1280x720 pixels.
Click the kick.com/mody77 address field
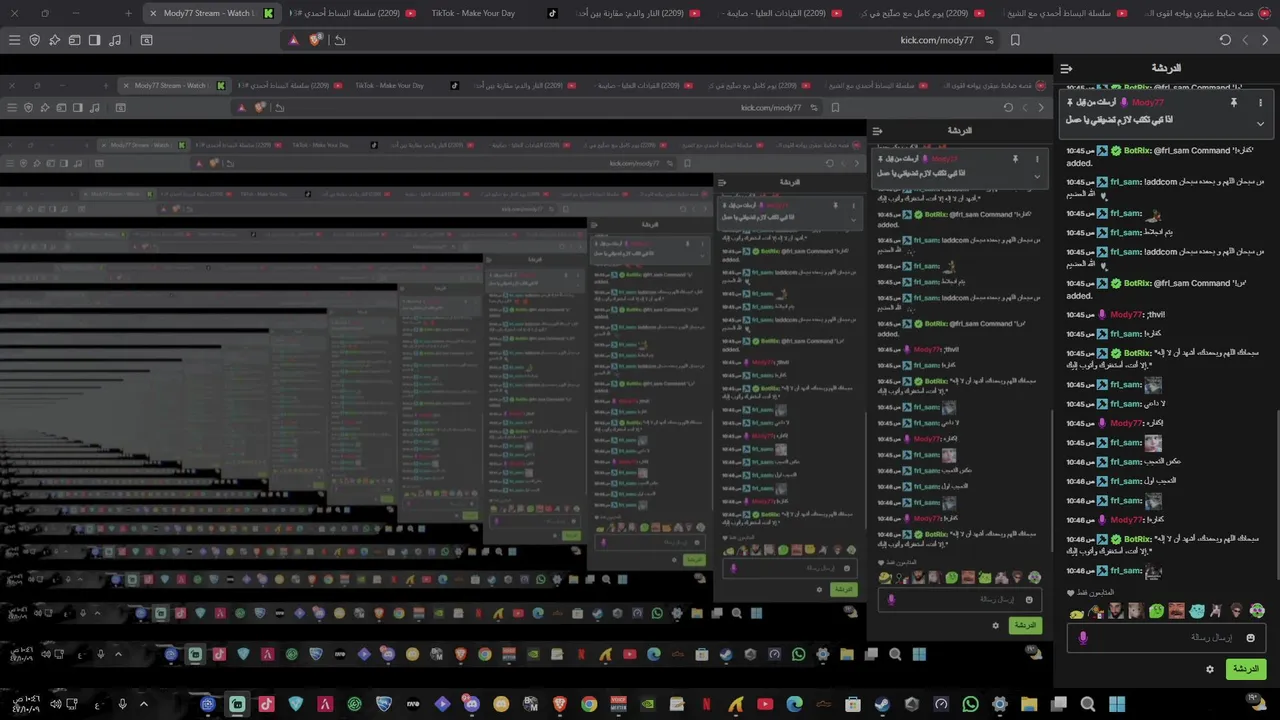(x=936, y=40)
